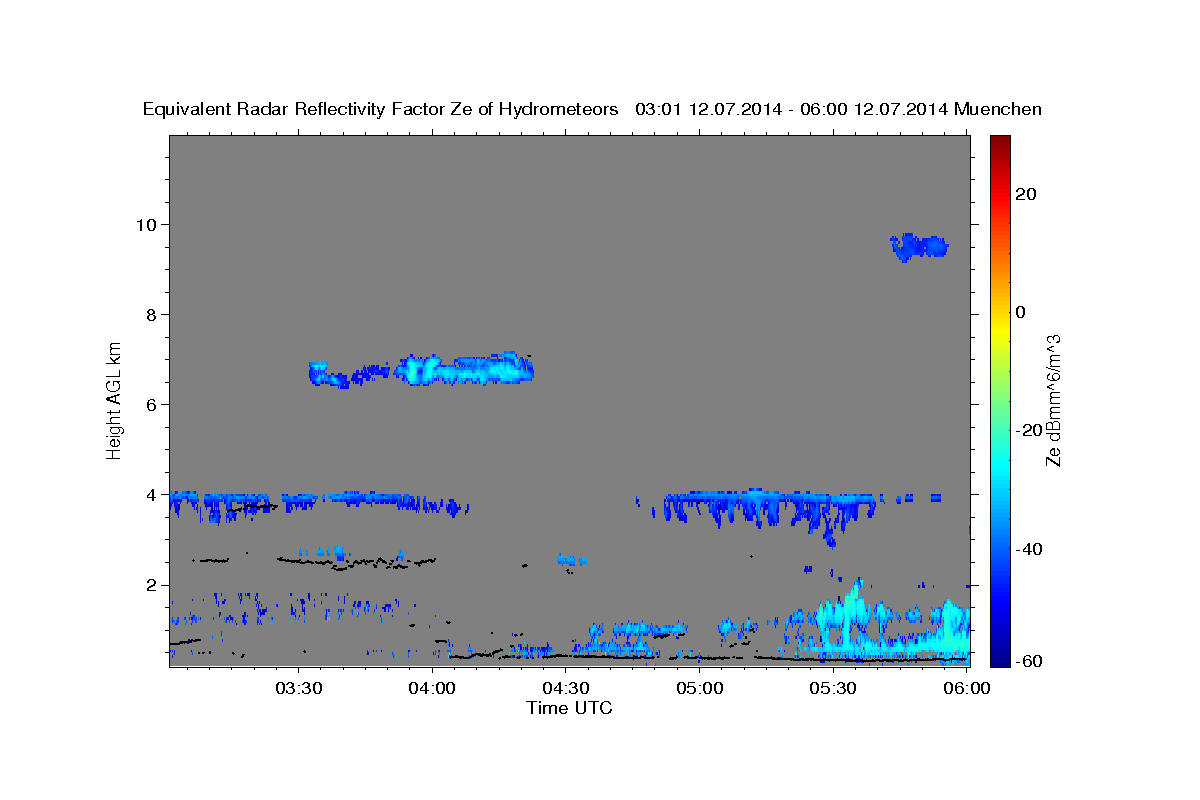Click the 'Height AGL km' axis label
Image resolution: width=1200 pixels, height=800 pixels.
[115, 400]
